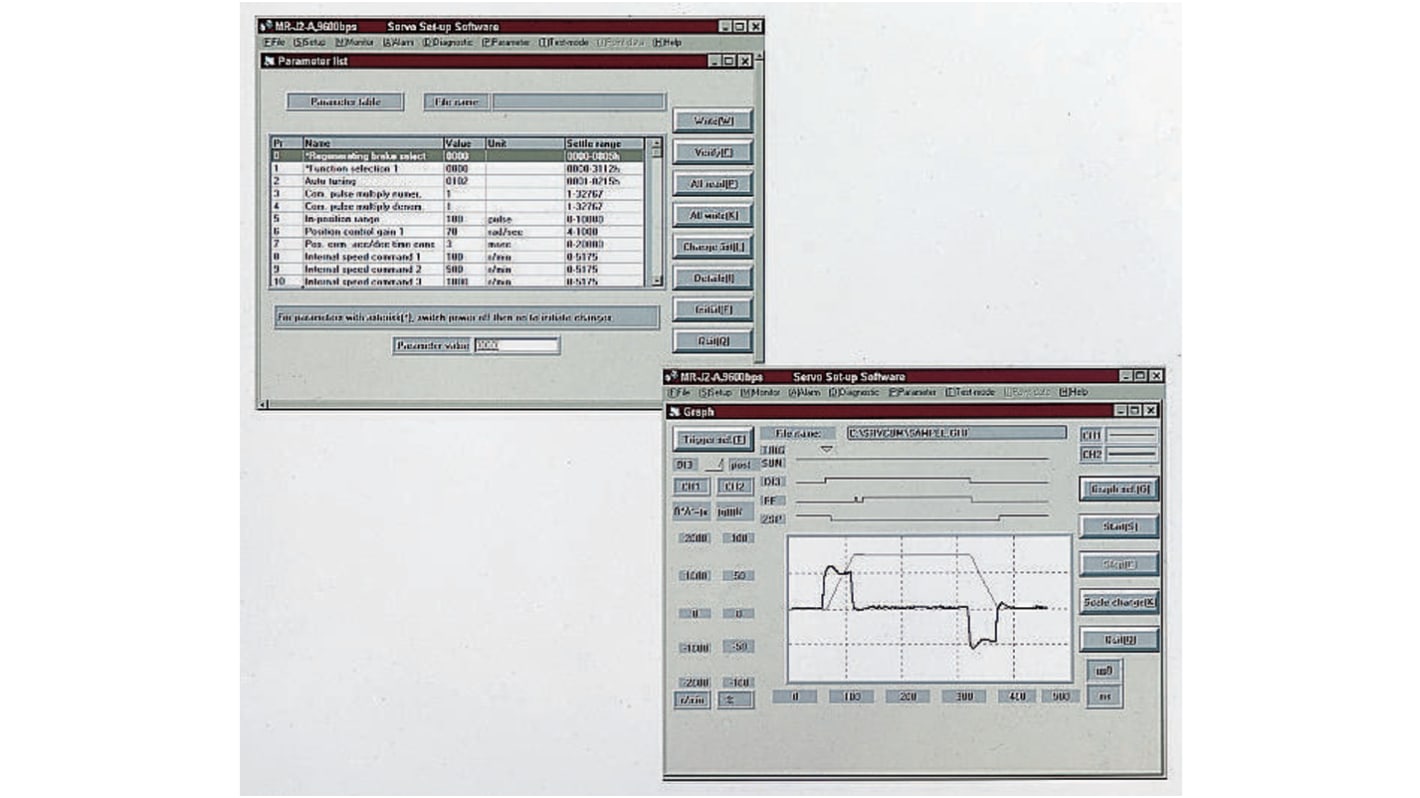Select the Regenerating brake select row

click(459, 156)
